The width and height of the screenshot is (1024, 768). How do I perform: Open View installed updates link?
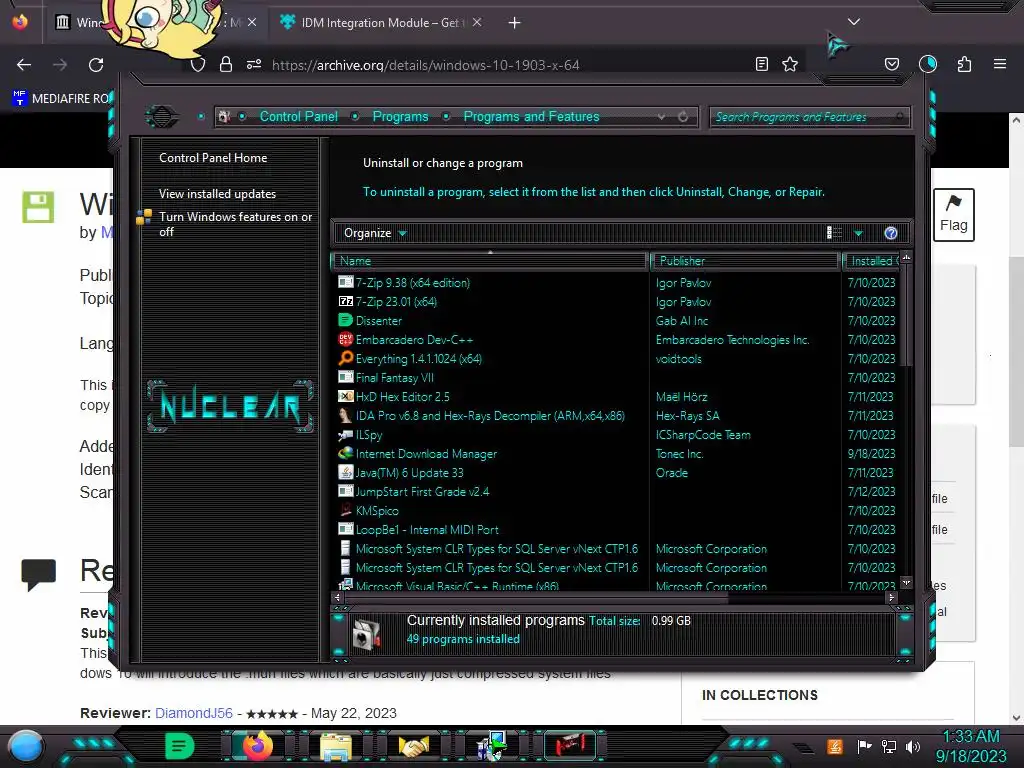217,194
